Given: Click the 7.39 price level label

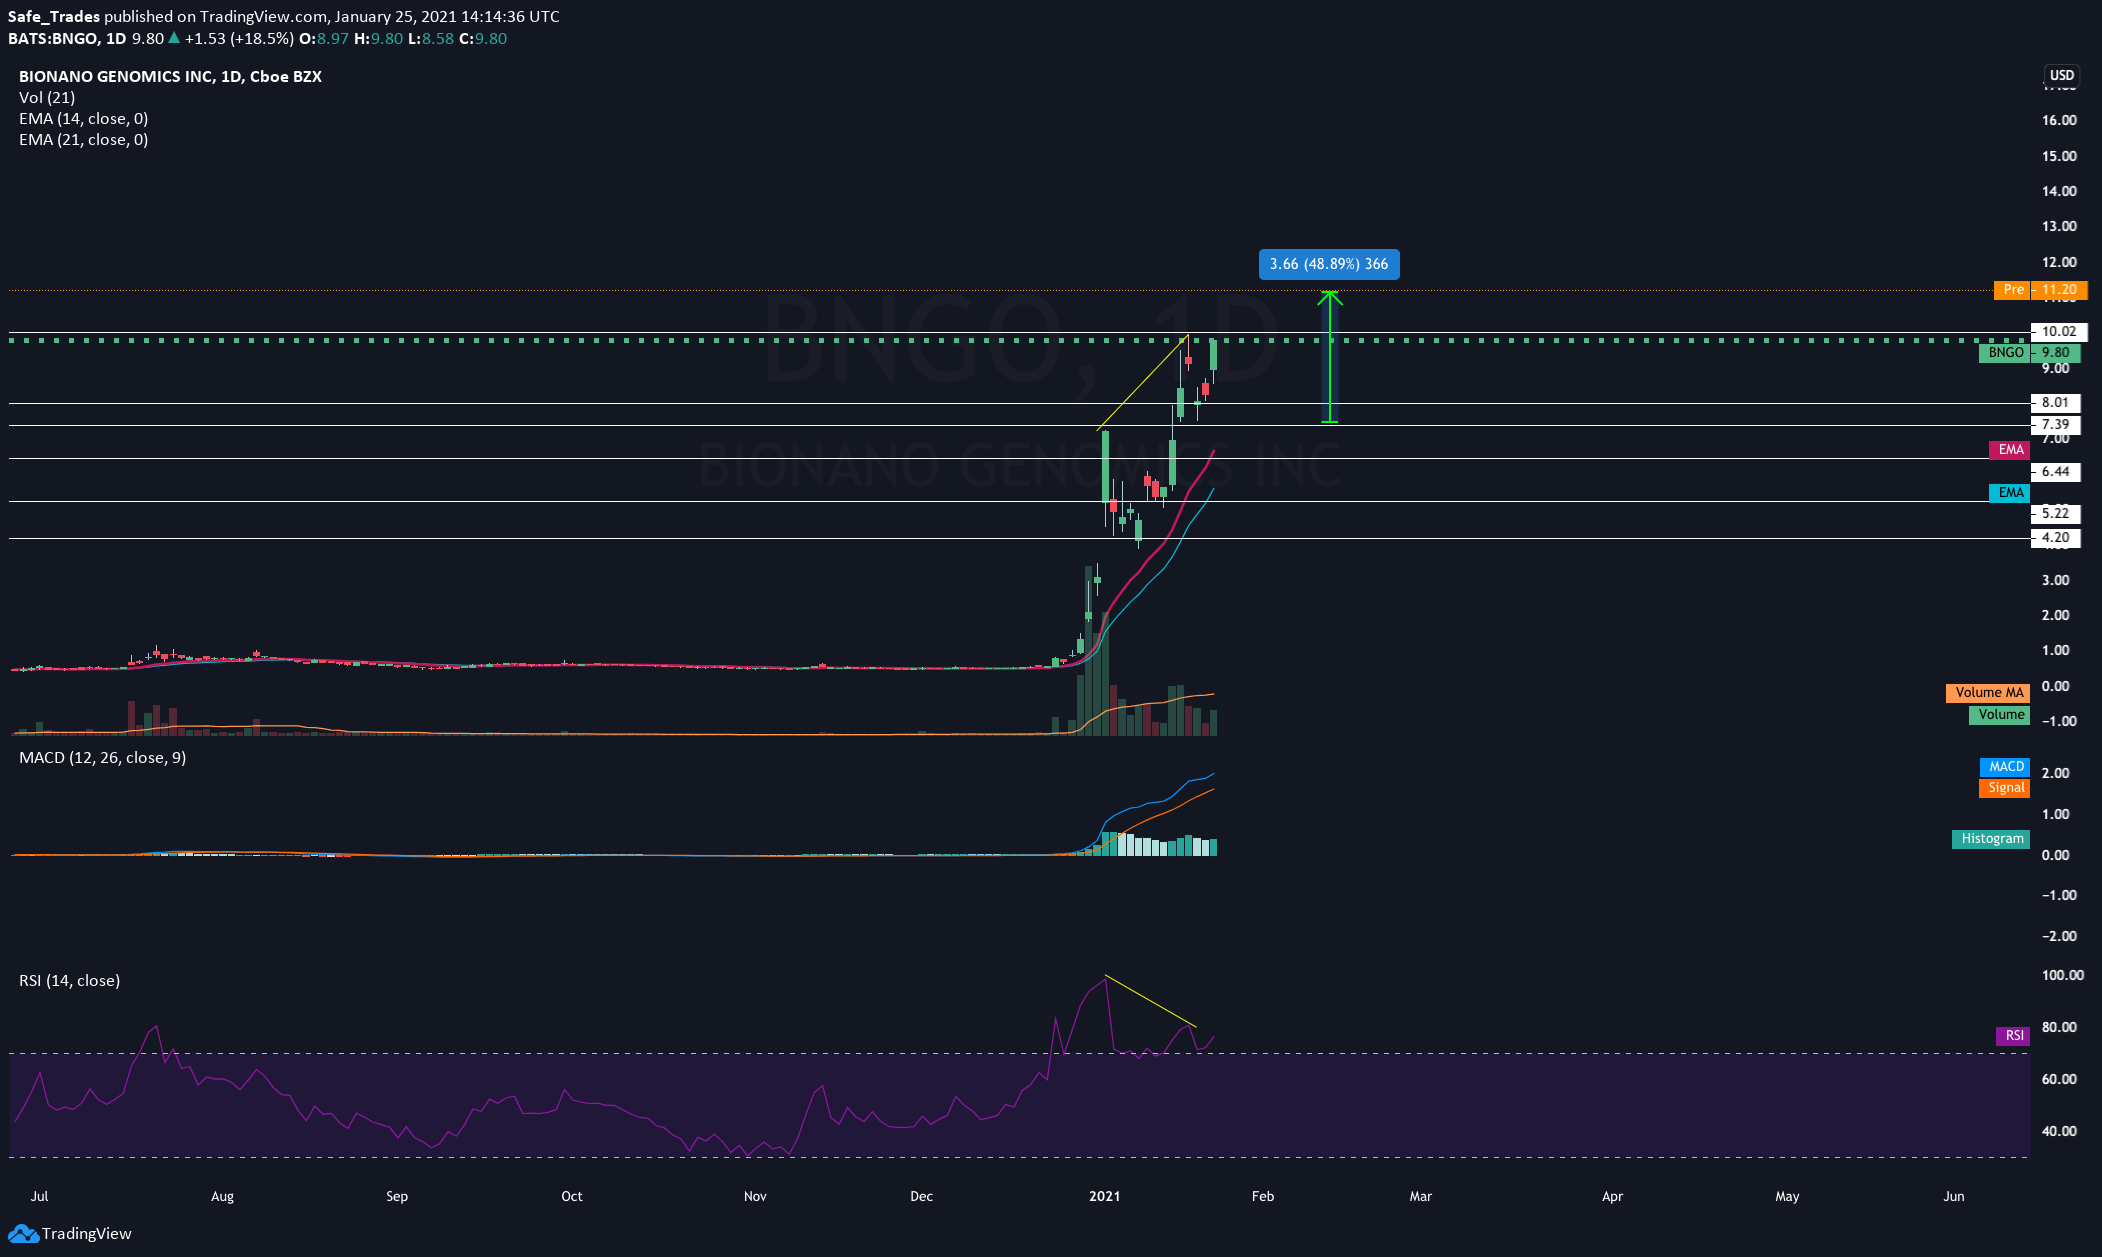Looking at the screenshot, I should (2055, 425).
